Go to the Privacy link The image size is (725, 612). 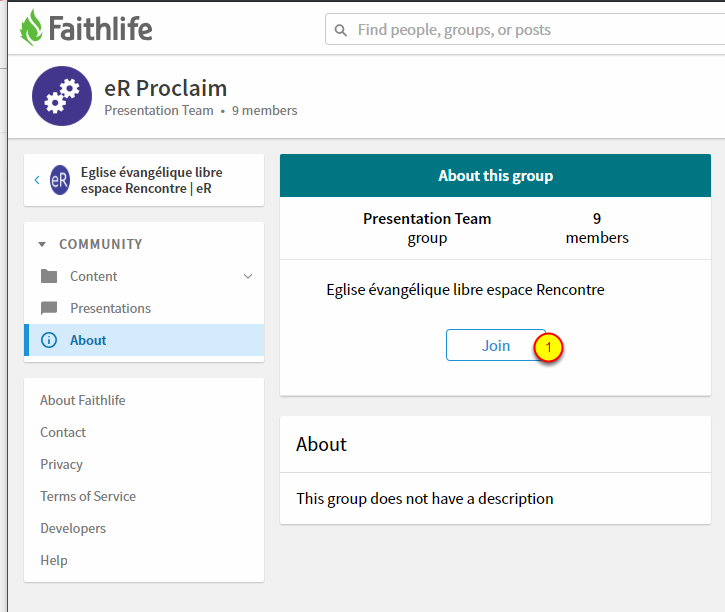coord(61,465)
